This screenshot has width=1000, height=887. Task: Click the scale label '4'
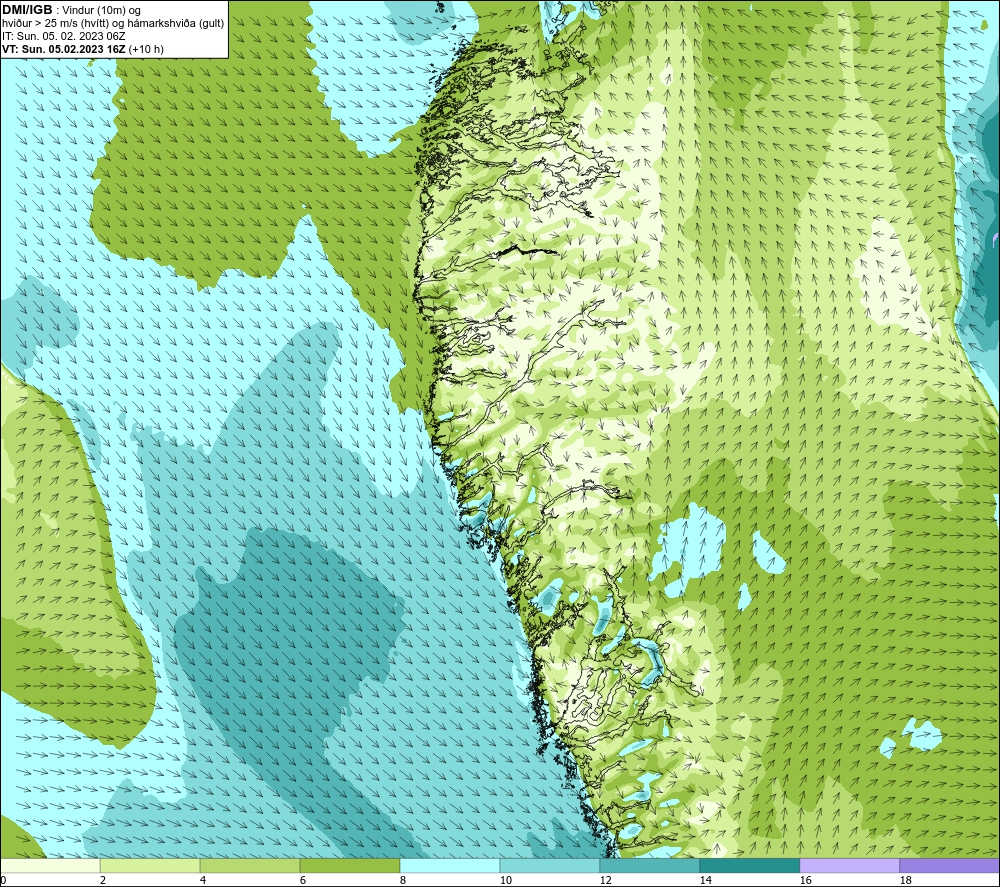pyautogui.click(x=203, y=880)
